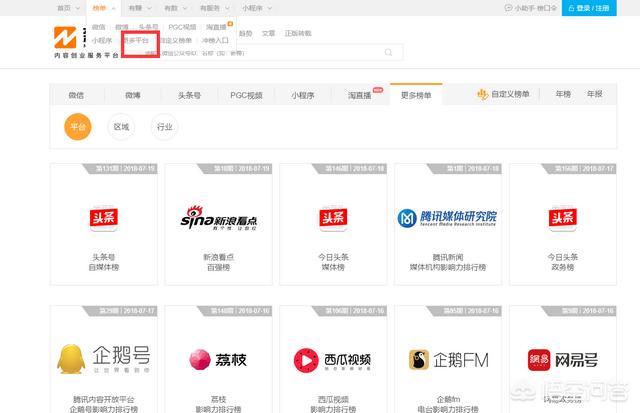Switch to the 更多榜单 tab
The height and width of the screenshot is (413, 640).
click(416, 95)
